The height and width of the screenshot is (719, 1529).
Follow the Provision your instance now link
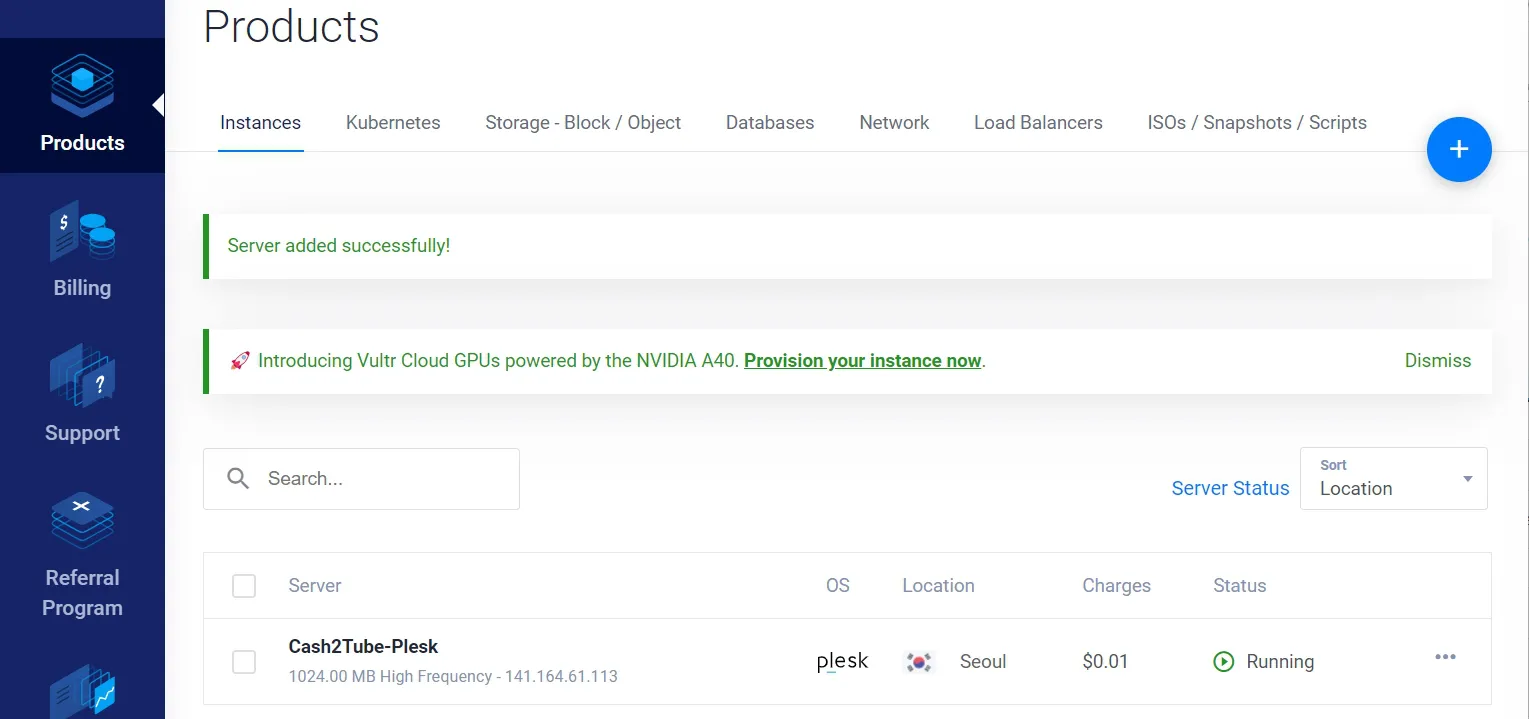click(862, 361)
